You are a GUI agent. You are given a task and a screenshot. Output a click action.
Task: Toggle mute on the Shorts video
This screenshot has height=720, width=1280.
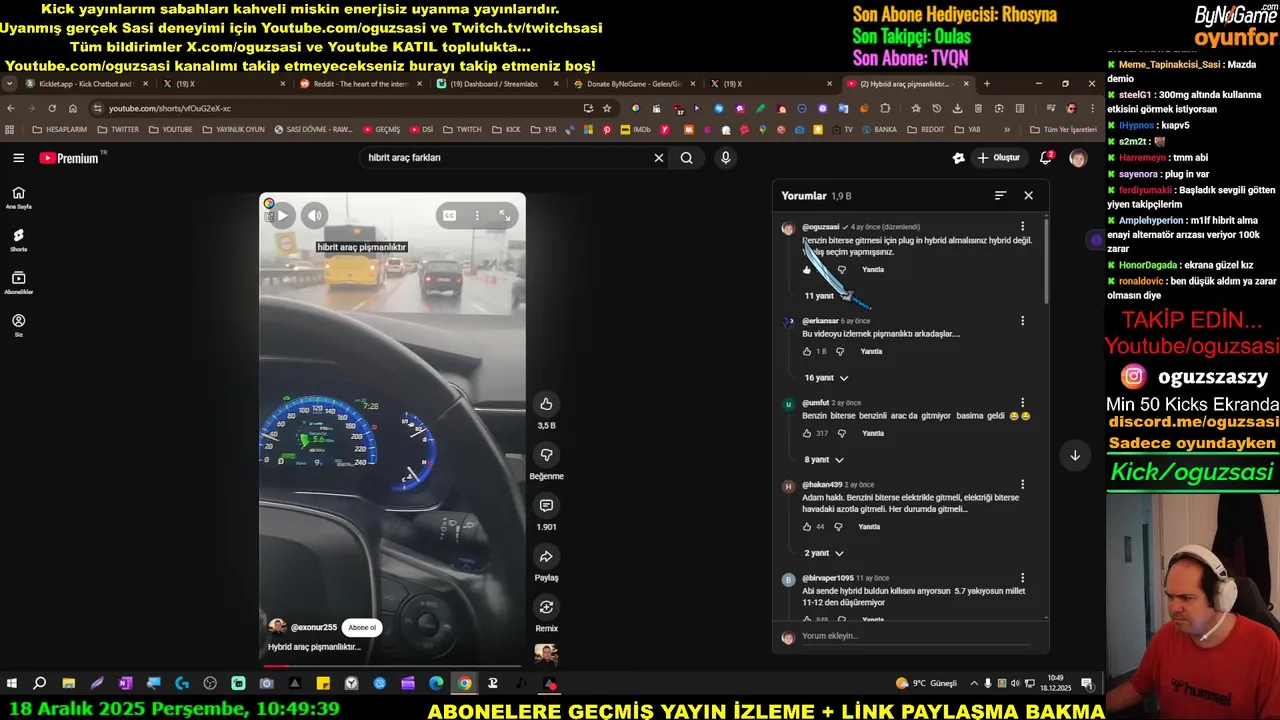pos(315,215)
